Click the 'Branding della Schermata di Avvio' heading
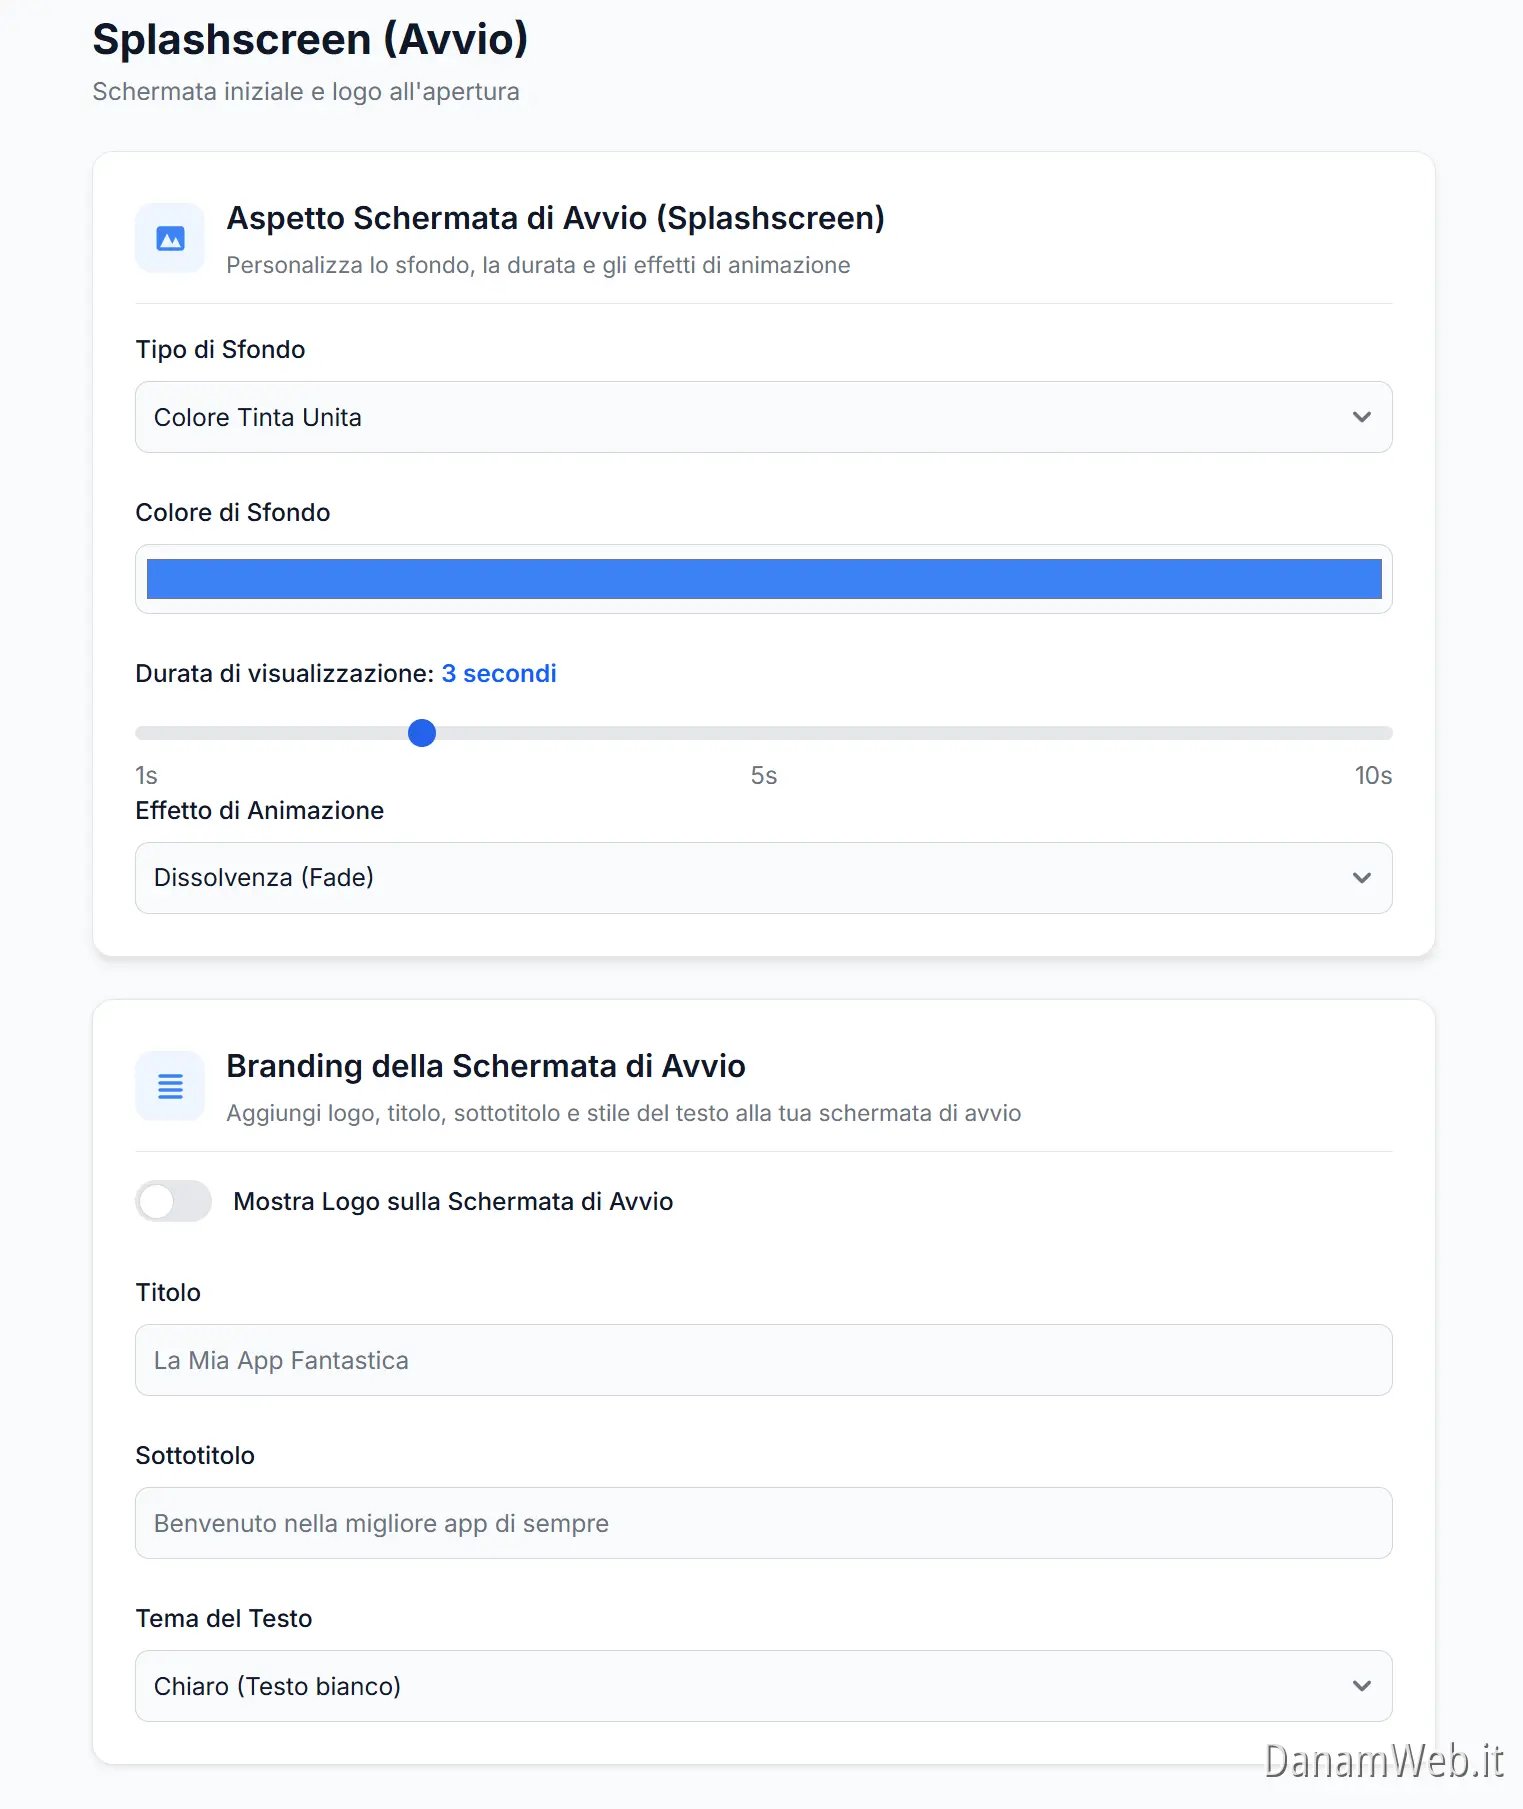Image resolution: width=1523 pixels, height=1809 pixels. (x=485, y=1066)
